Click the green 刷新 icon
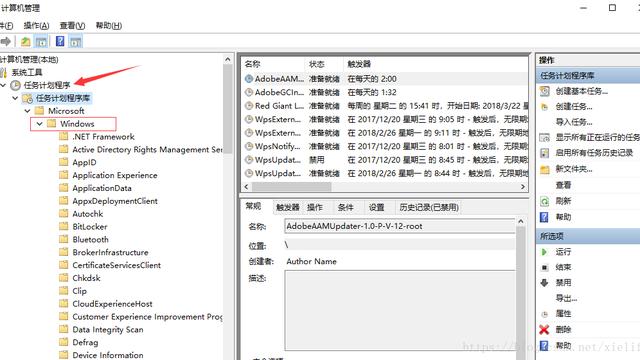The image size is (640, 360). [544, 201]
